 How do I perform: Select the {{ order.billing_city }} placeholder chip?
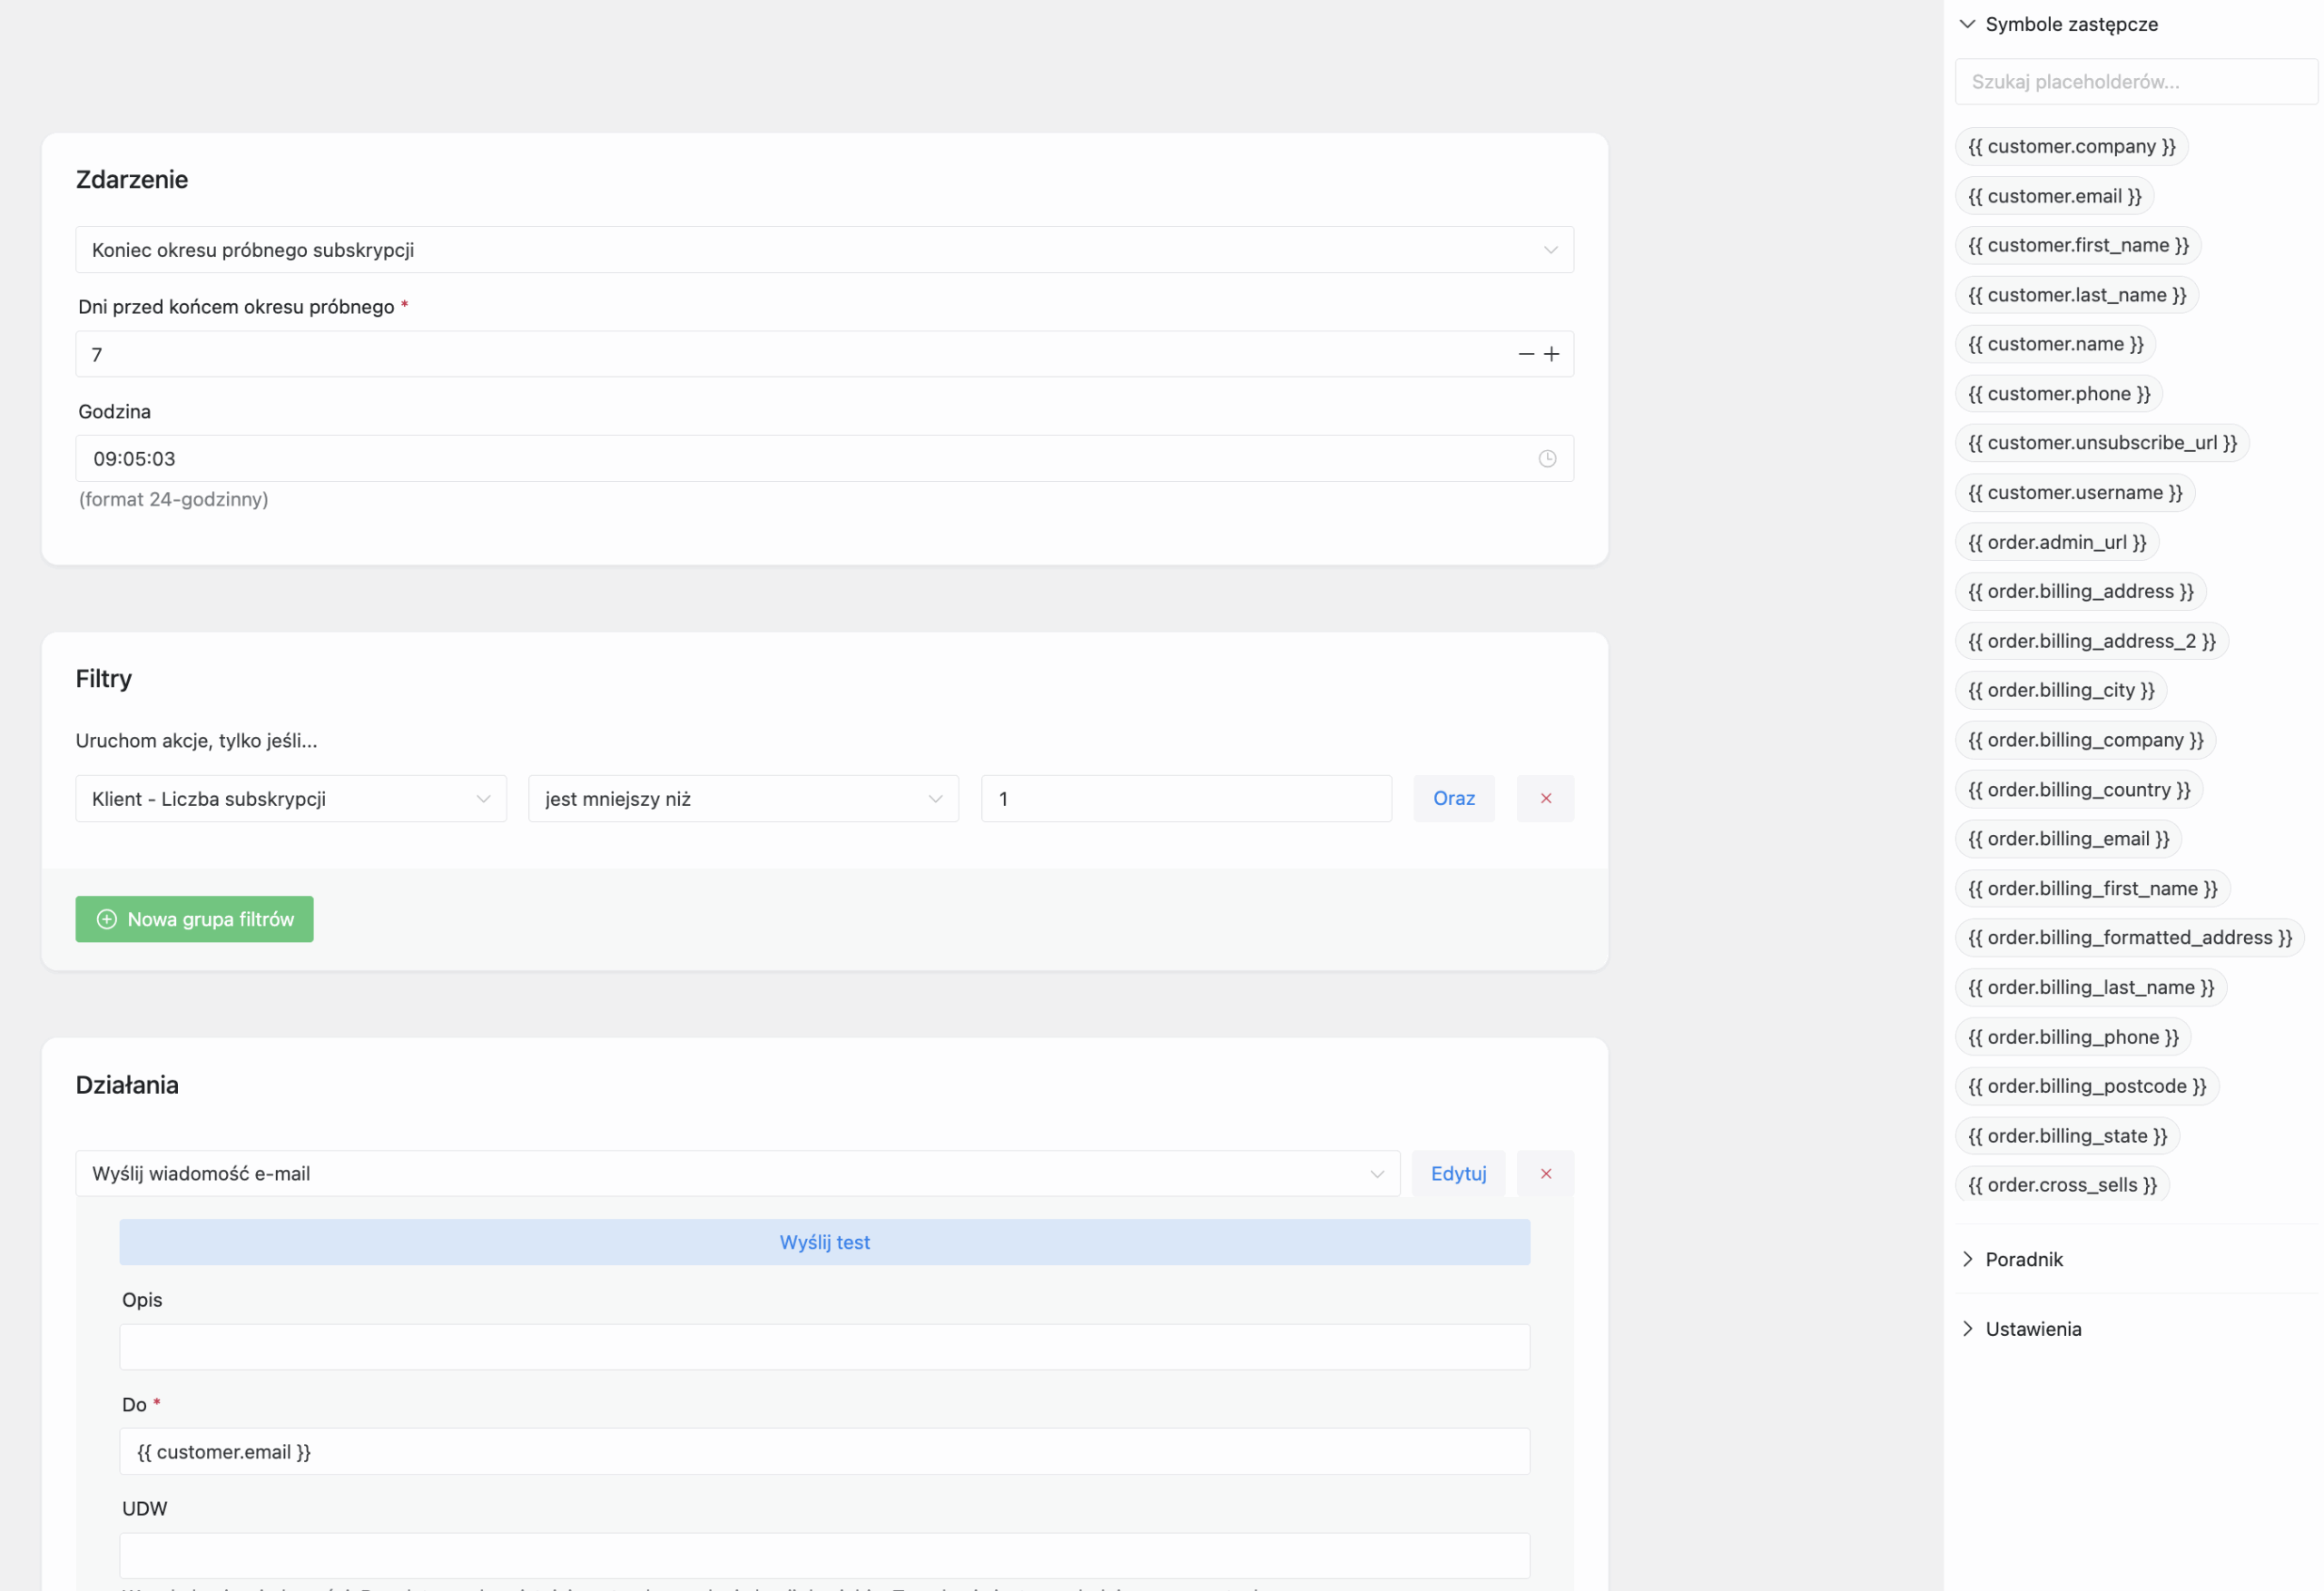pos(2060,690)
